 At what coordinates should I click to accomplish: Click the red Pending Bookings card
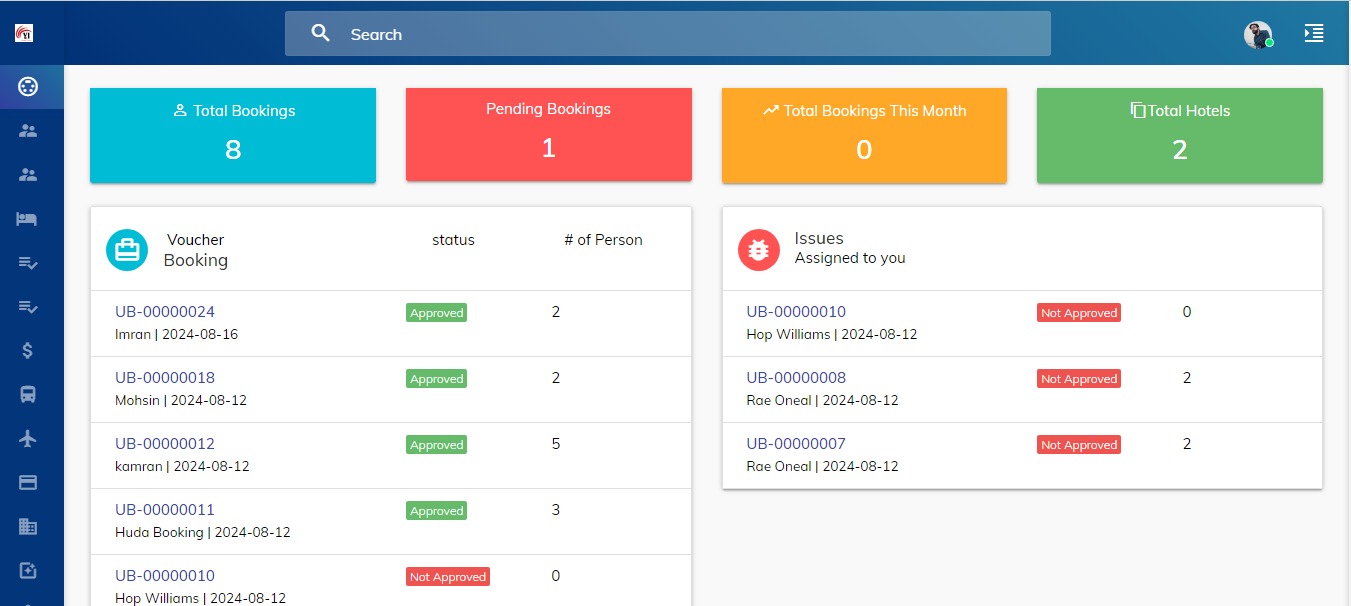[548, 135]
